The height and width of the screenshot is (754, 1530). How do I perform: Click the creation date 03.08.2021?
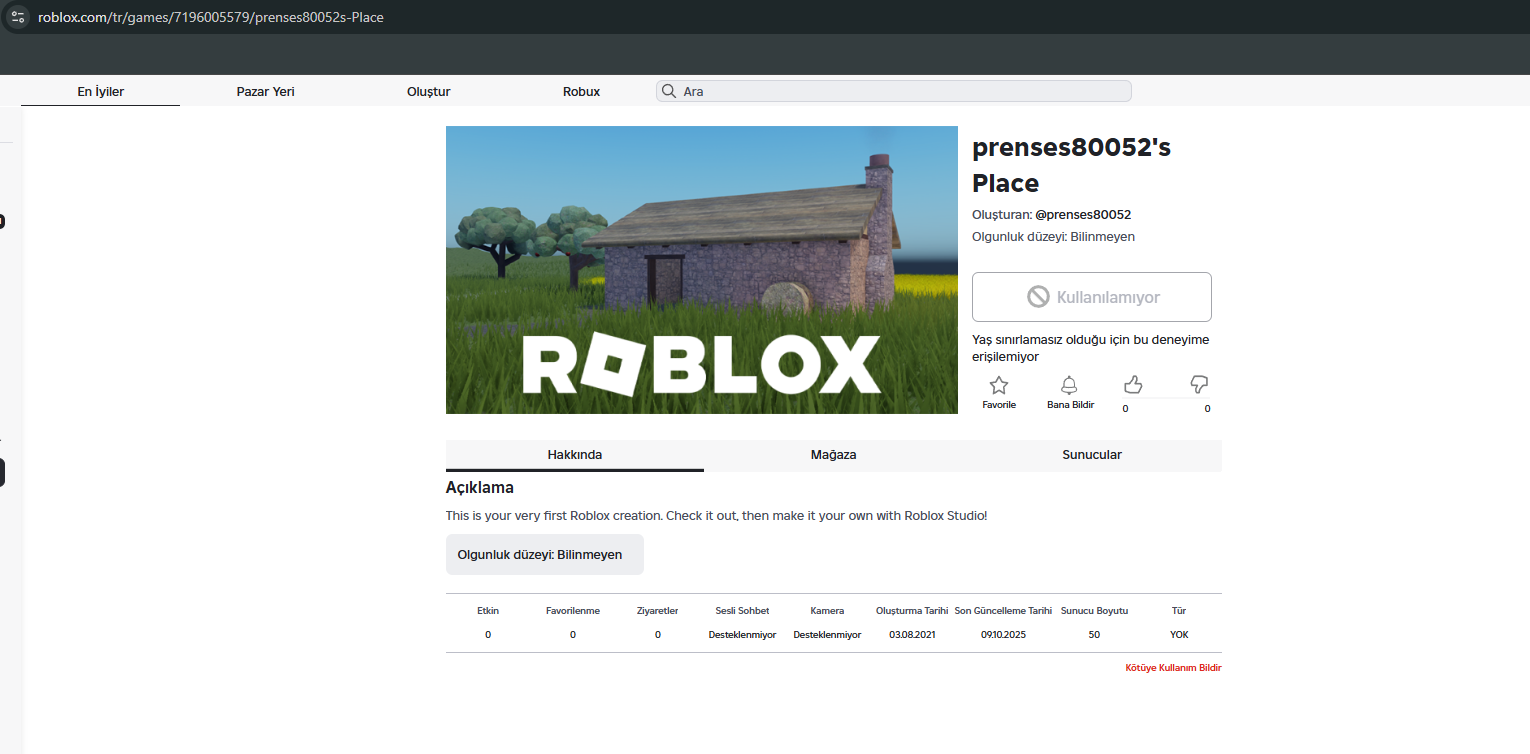point(912,635)
